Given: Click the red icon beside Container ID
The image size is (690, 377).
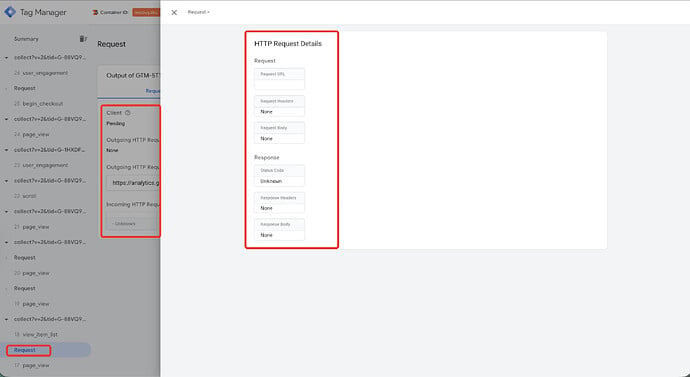Looking at the screenshot, I should coord(95,12).
